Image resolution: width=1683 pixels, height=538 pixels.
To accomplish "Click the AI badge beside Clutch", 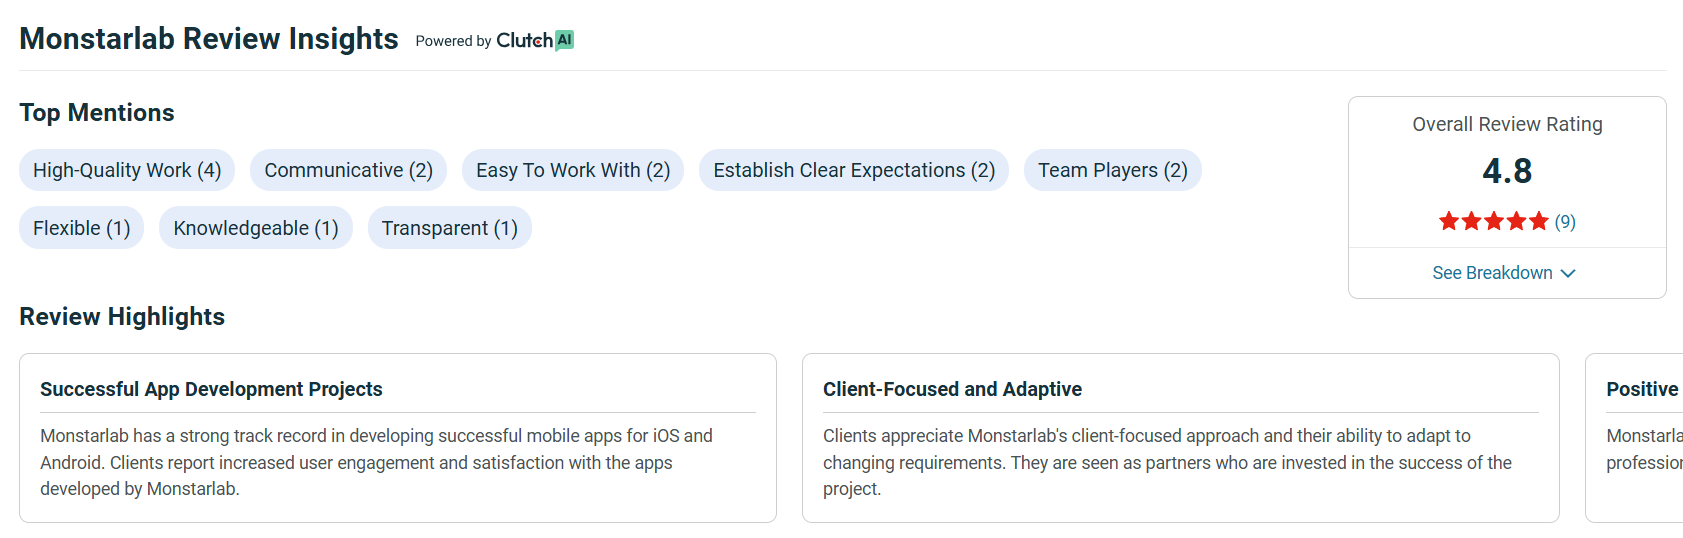I will point(565,39).
